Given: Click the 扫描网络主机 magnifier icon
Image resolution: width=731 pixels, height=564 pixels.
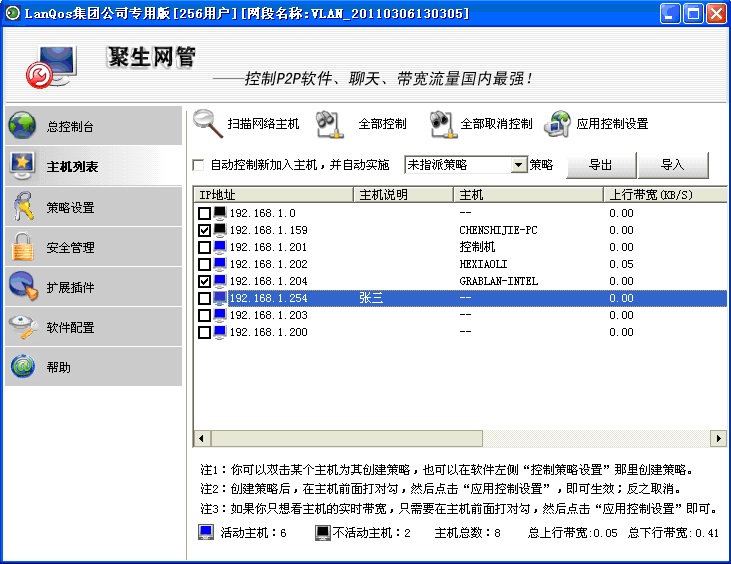Looking at the screenshot, I should 208,123.
